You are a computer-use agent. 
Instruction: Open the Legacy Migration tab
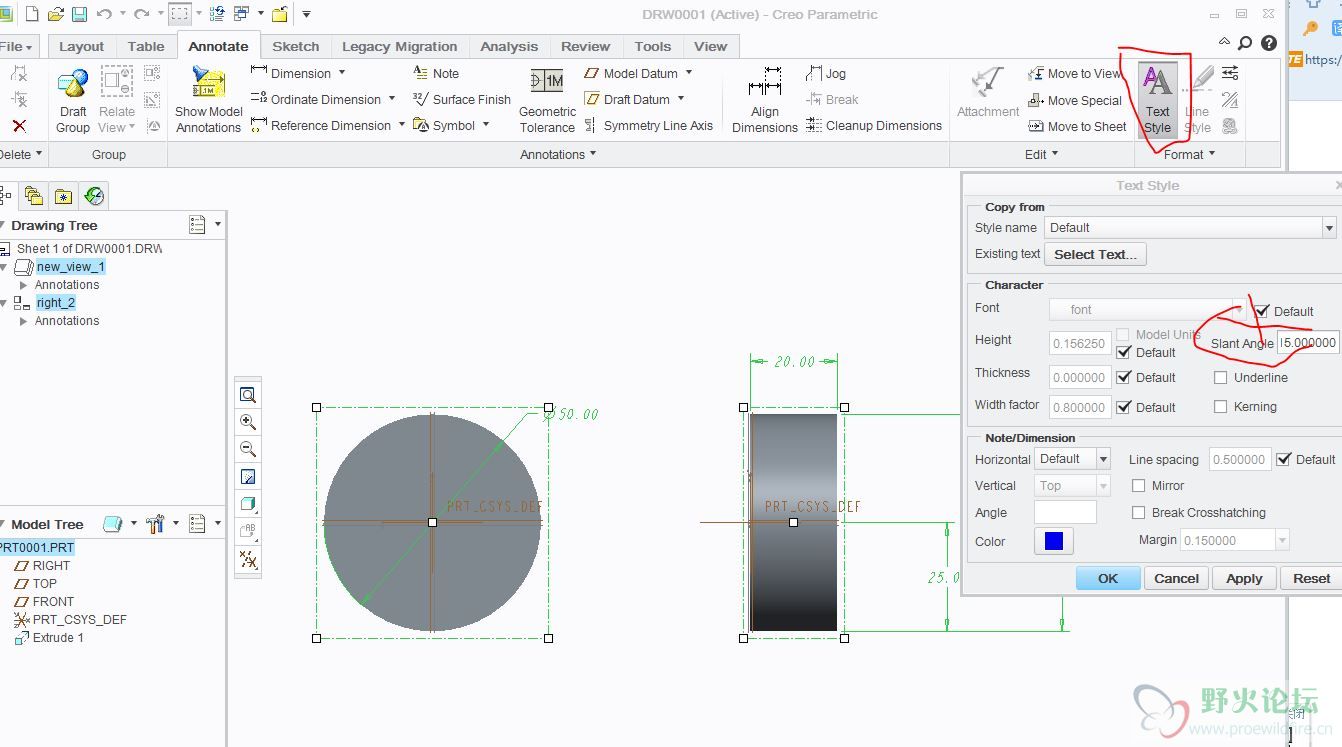[x=399, y=46]
